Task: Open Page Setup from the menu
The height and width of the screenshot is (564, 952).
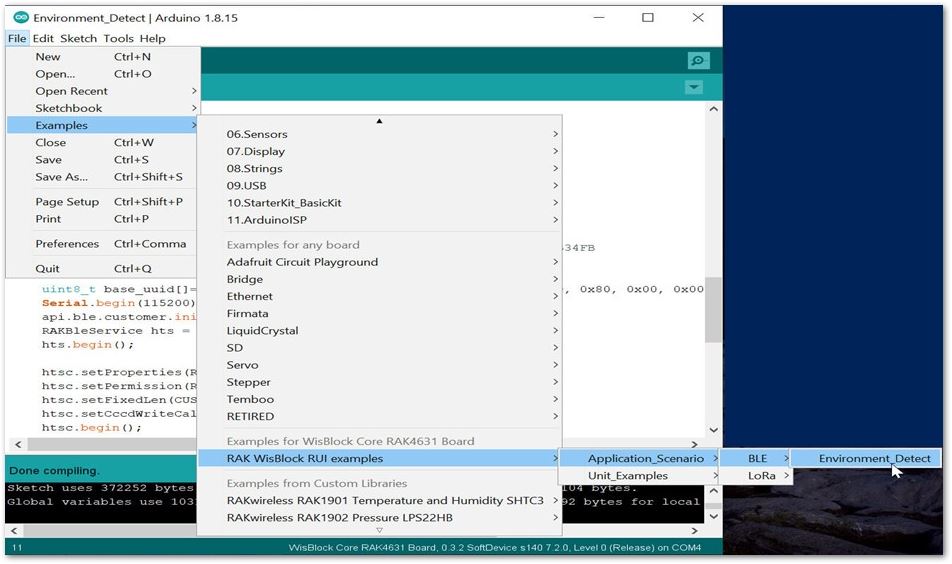Action: tap(103, 202)
